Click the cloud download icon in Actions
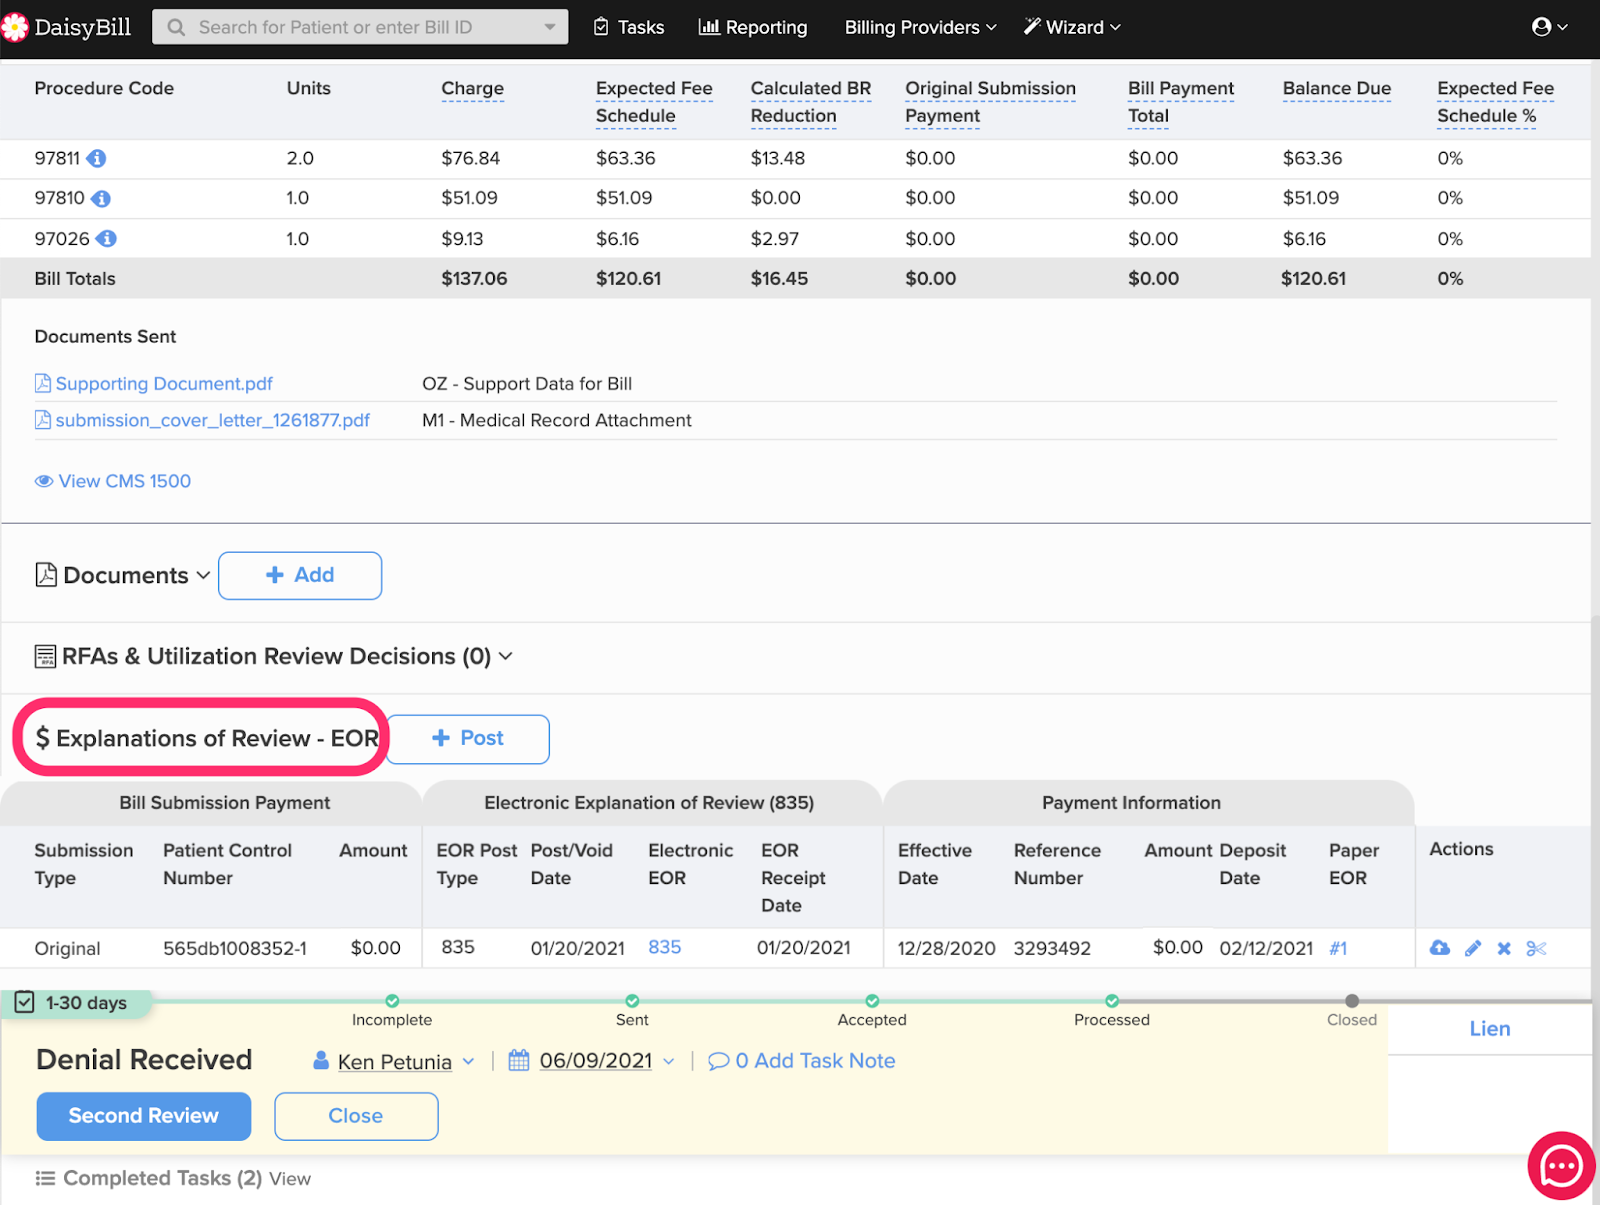Viewport: 1600px width, 1205px height. 1440,948
